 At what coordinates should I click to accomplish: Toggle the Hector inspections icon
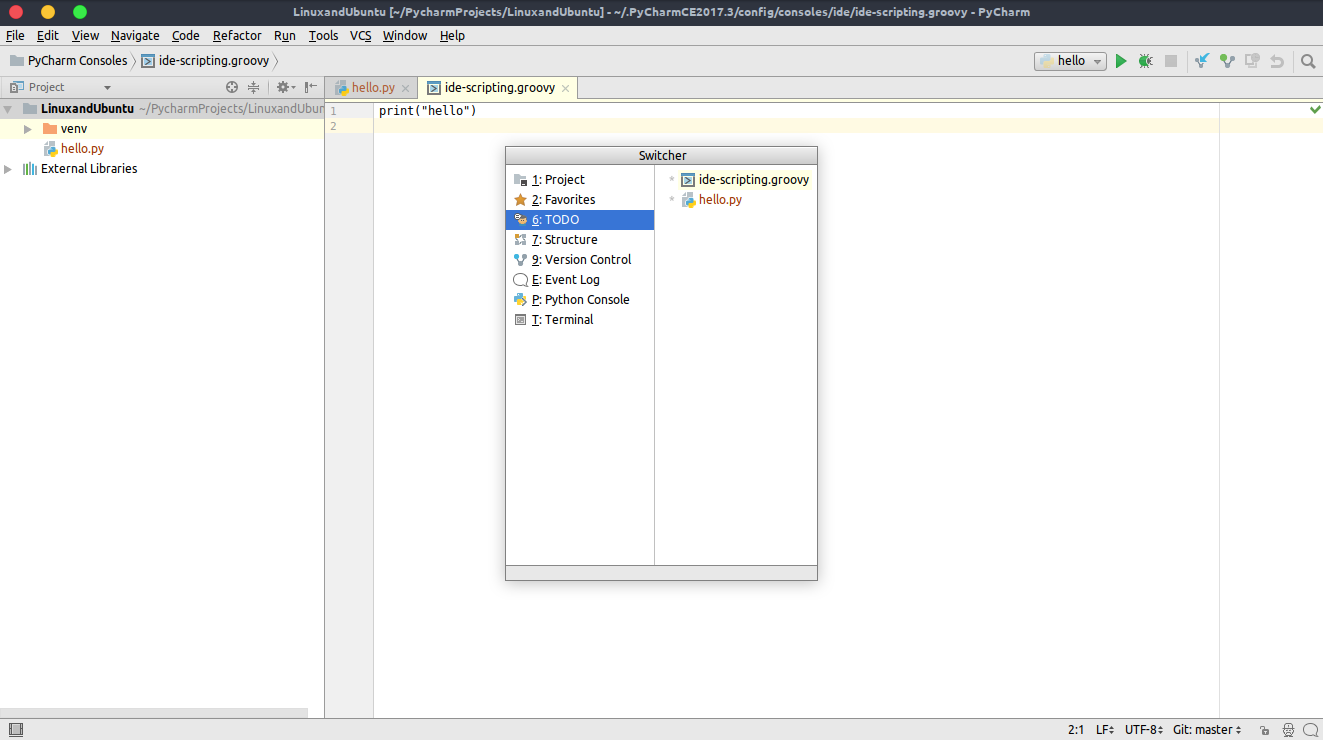click(x=1288, y=730)
